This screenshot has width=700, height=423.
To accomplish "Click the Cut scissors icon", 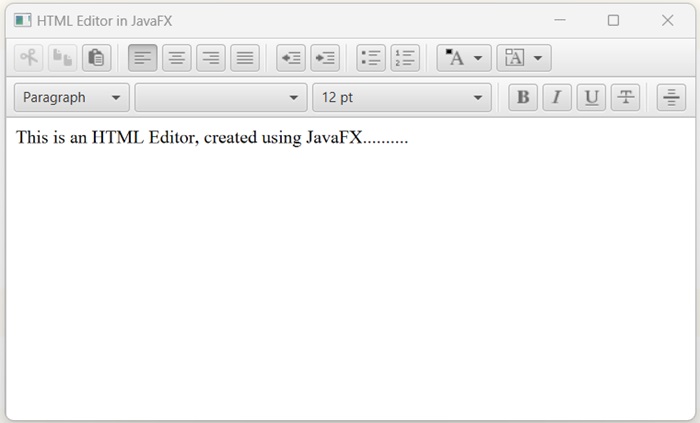I will (29, 58).
